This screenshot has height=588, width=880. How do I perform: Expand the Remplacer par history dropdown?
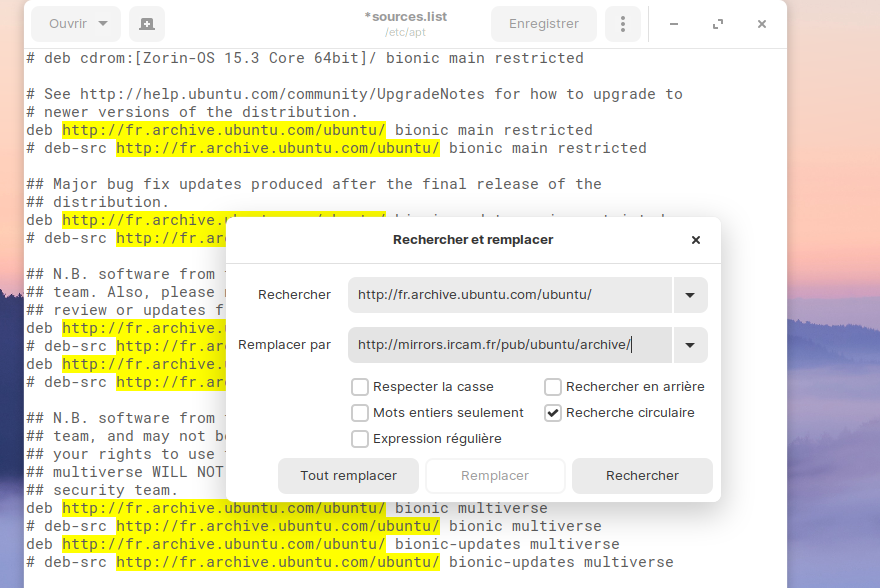click(x=690, y=345)
